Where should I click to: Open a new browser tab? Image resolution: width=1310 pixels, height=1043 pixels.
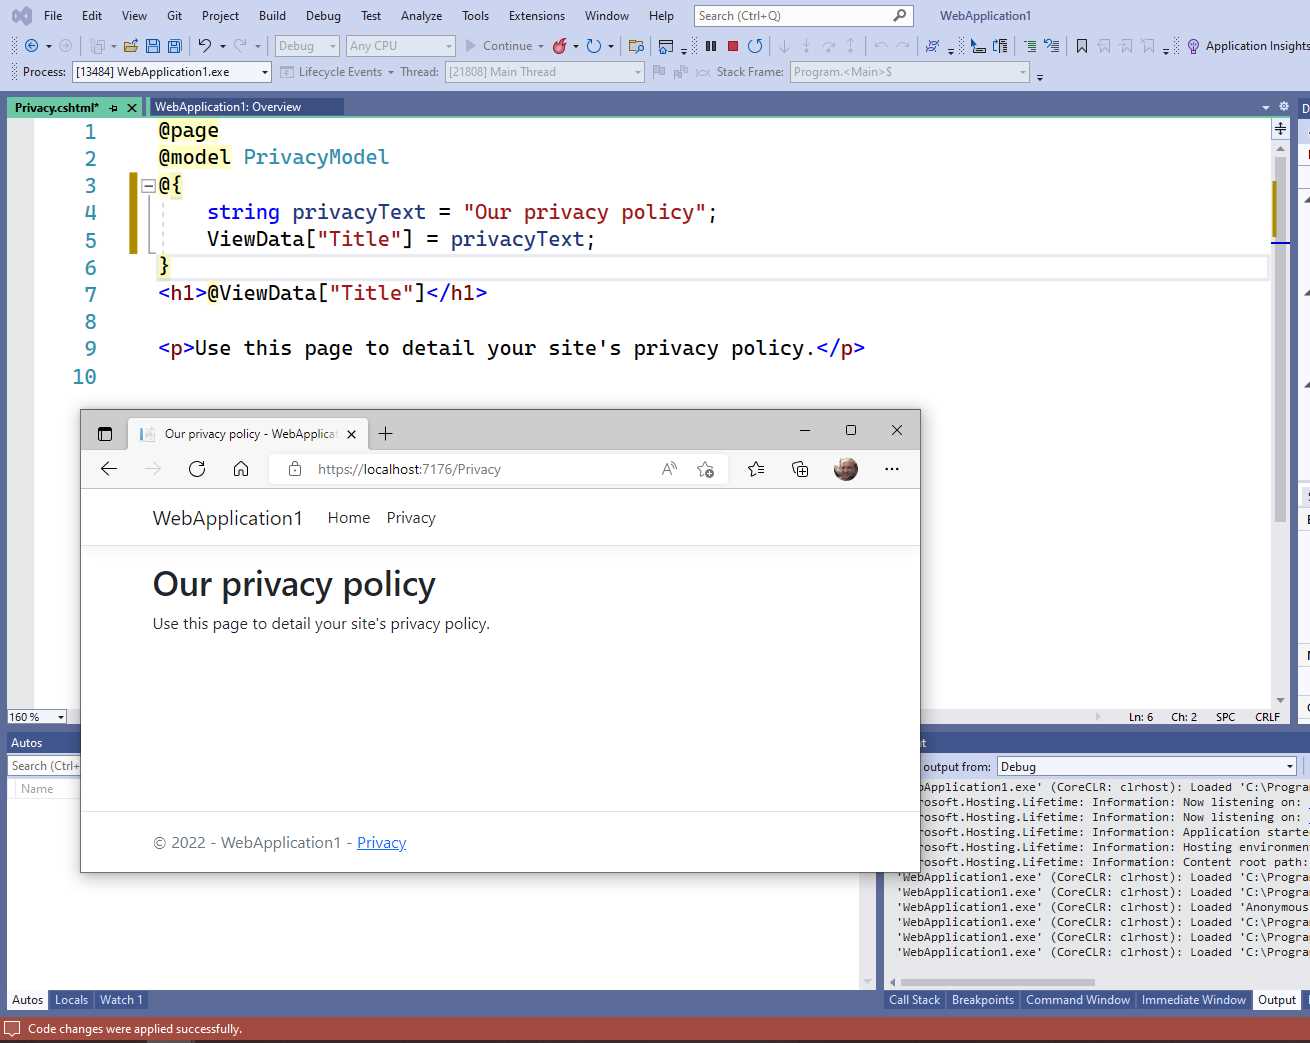[x=386, y=434]
